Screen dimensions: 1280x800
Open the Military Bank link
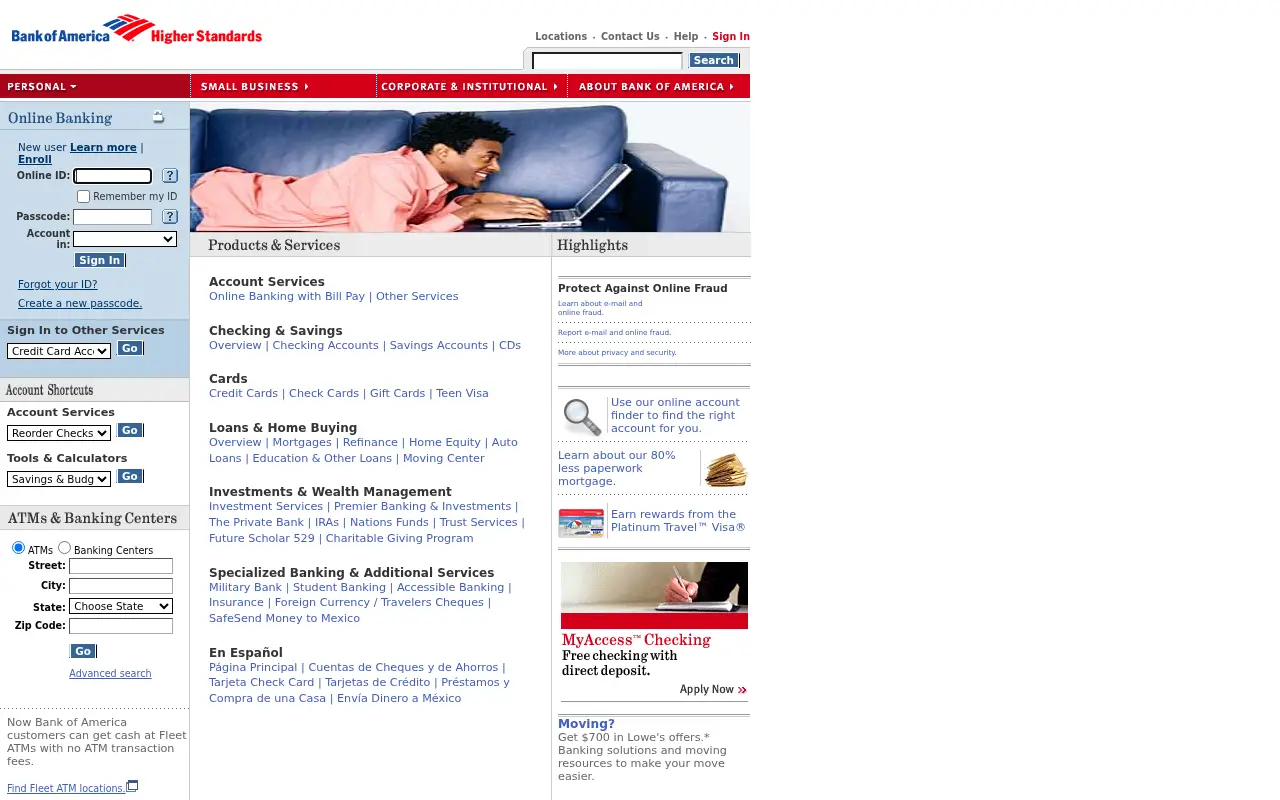click(246, 588)
